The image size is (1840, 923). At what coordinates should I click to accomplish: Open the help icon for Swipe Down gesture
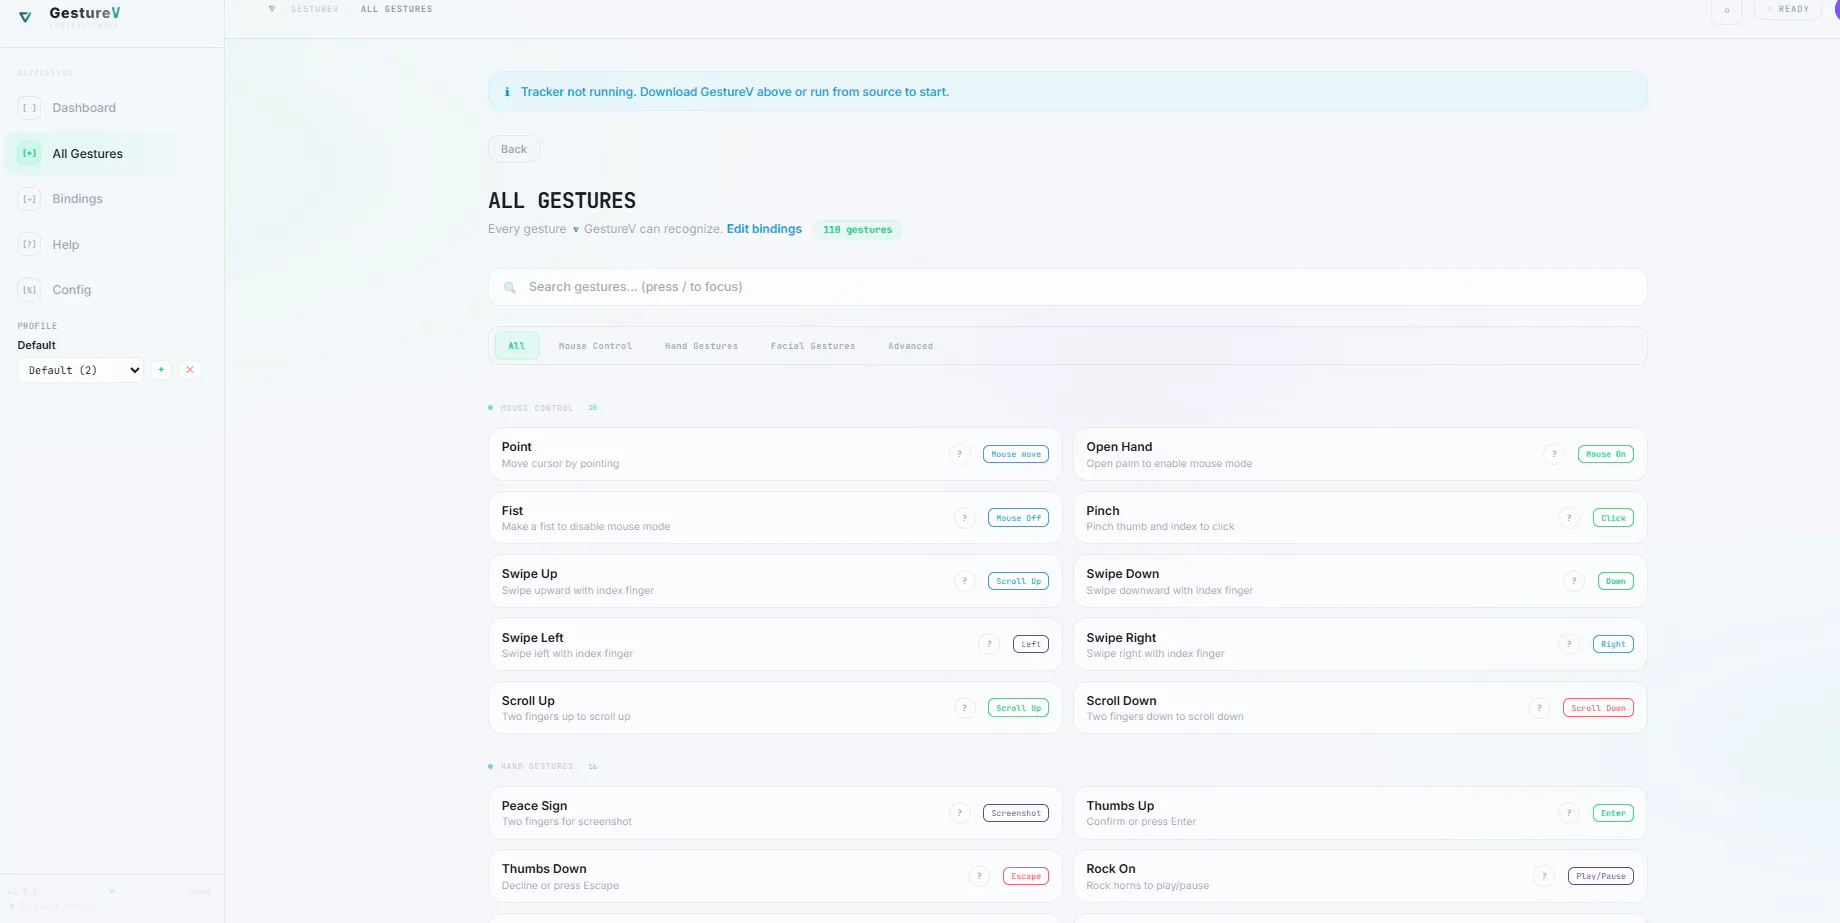1574,581
